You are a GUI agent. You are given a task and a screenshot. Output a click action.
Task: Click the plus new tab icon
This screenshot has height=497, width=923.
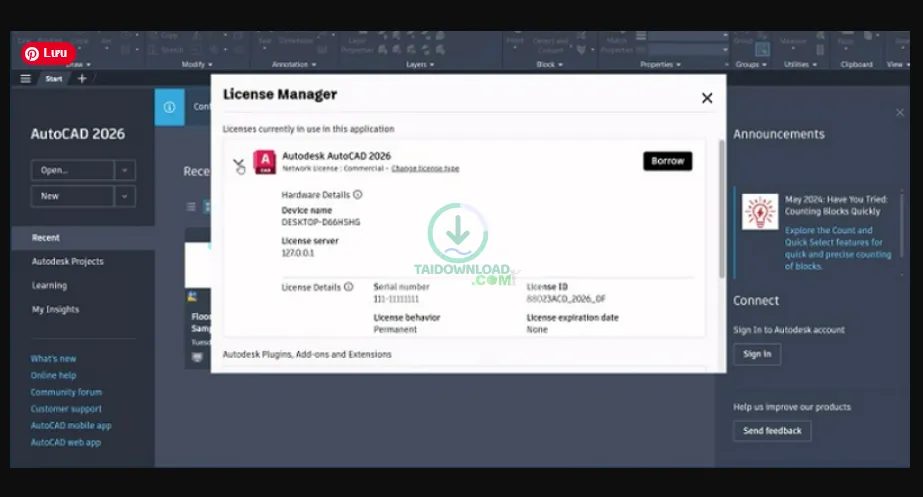point(82,78)
